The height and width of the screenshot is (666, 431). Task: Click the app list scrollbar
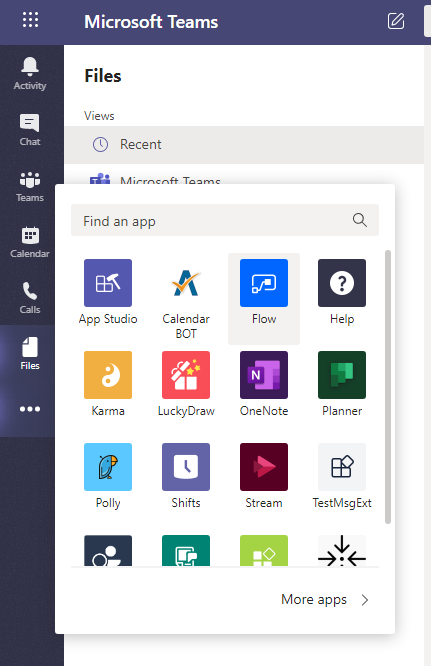[x=388, y=387]
